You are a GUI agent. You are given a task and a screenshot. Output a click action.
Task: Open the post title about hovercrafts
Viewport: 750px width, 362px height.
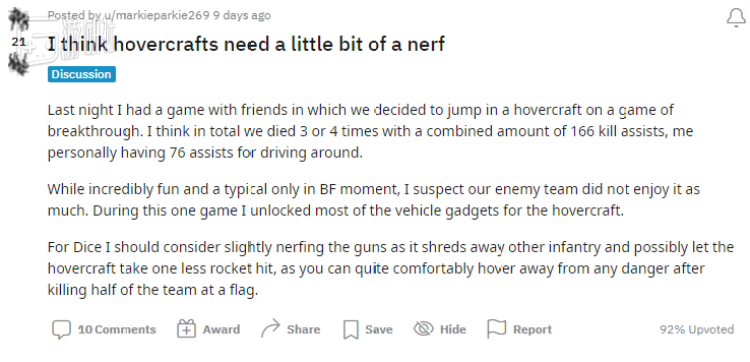click(246, 44)
